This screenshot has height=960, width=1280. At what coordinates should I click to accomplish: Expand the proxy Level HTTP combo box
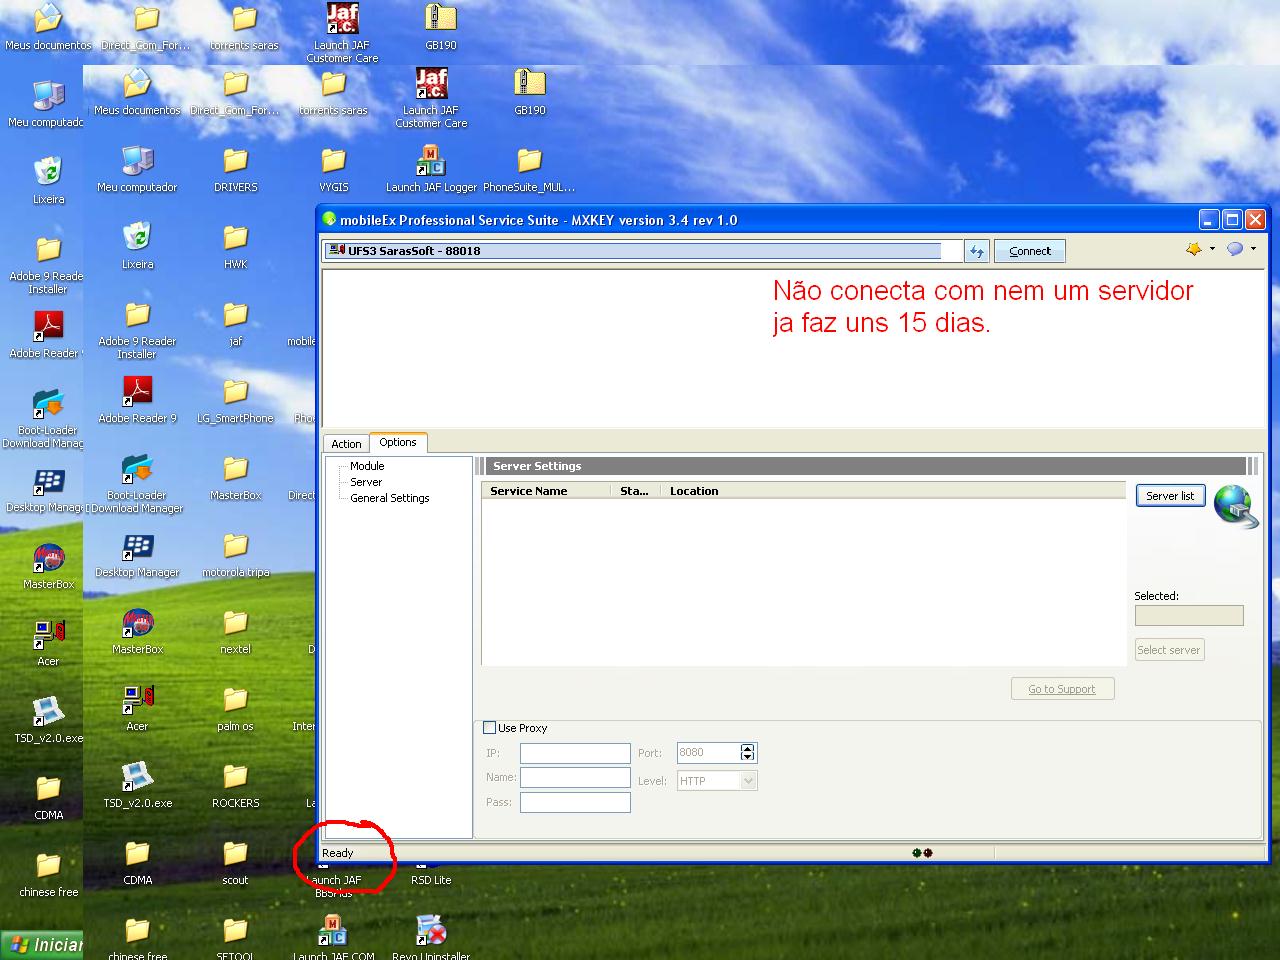coord(748,781)
